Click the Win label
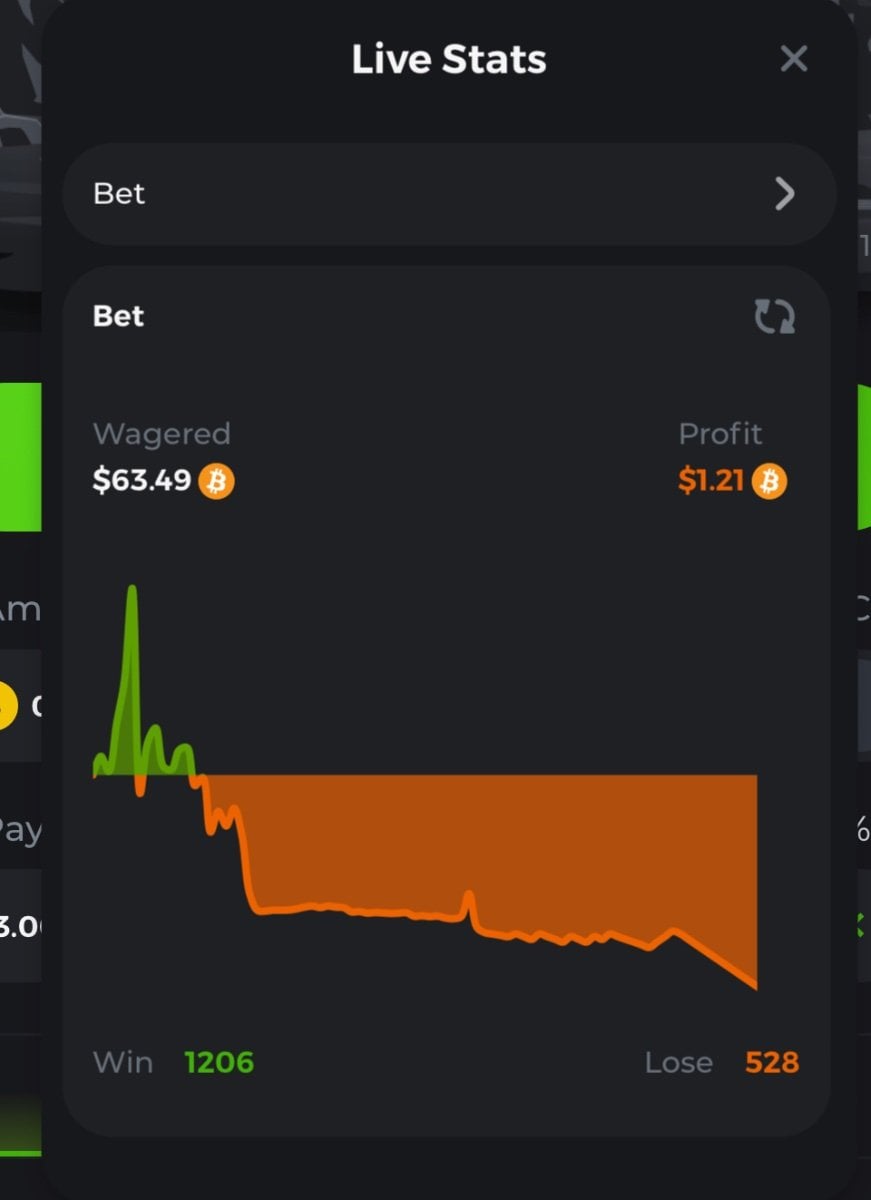The width and height of the screenshot is (871, 1200). [x=123, y=1062]
